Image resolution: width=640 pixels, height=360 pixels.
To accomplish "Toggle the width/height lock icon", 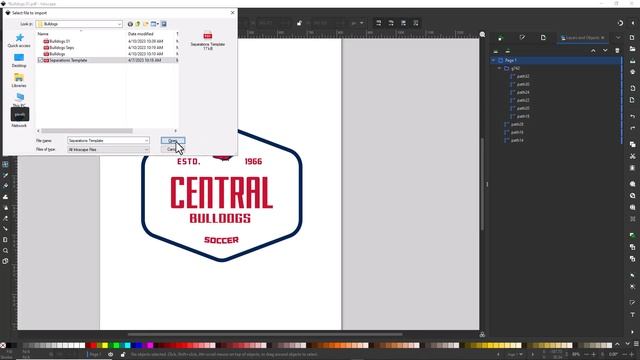I will [299, 23].
